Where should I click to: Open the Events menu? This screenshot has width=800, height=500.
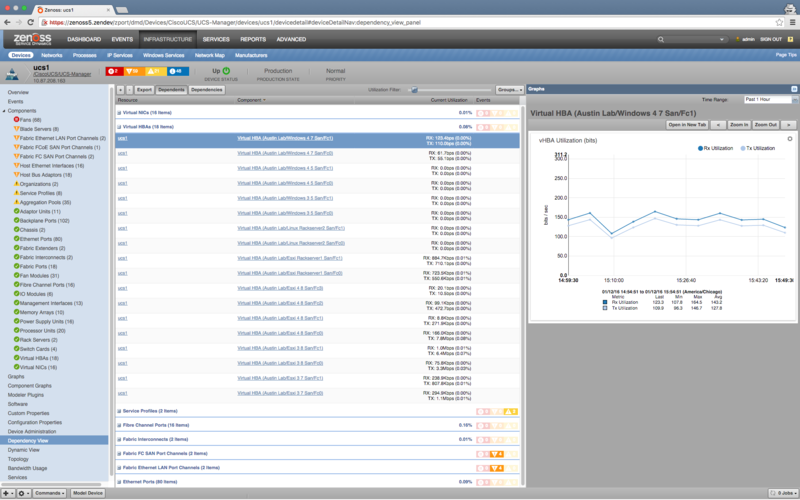(122, 39)
